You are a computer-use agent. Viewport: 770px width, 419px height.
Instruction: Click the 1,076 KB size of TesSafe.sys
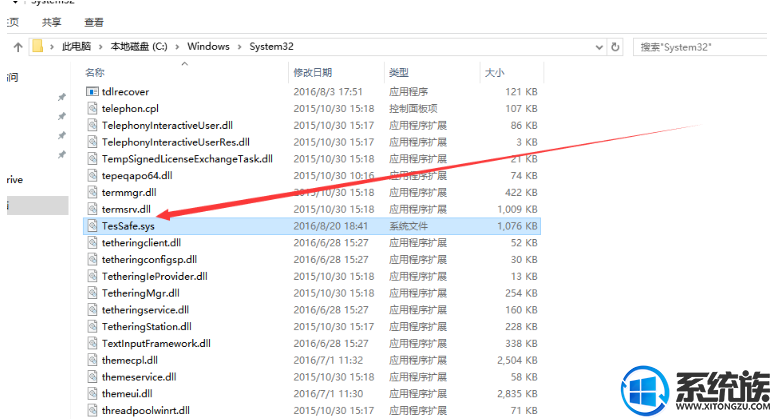click(517, 226)
